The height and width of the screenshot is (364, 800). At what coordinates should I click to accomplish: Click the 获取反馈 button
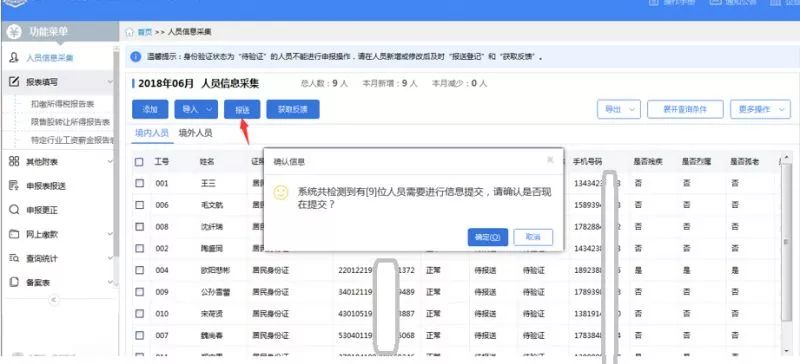pyautogui.click(x=293, y=109)
